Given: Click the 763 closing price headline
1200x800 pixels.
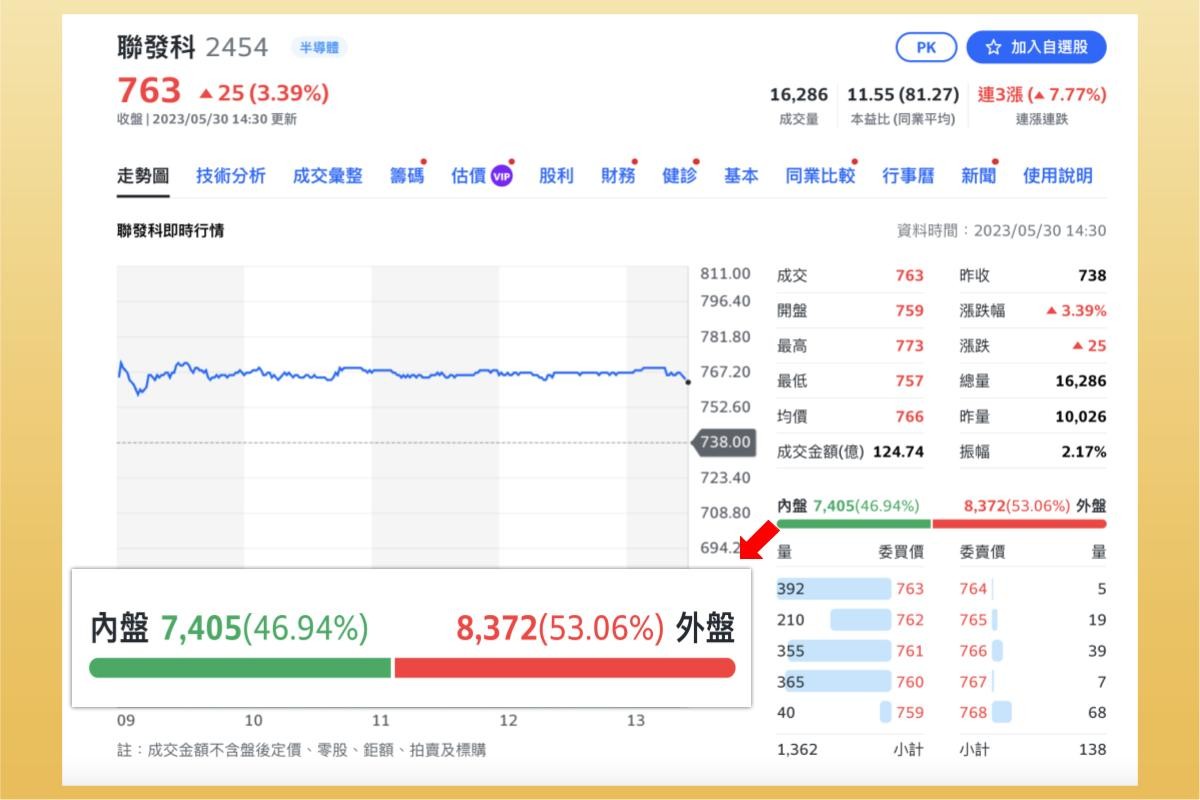Looking at the screenshot, I should [x=149, y=92].
